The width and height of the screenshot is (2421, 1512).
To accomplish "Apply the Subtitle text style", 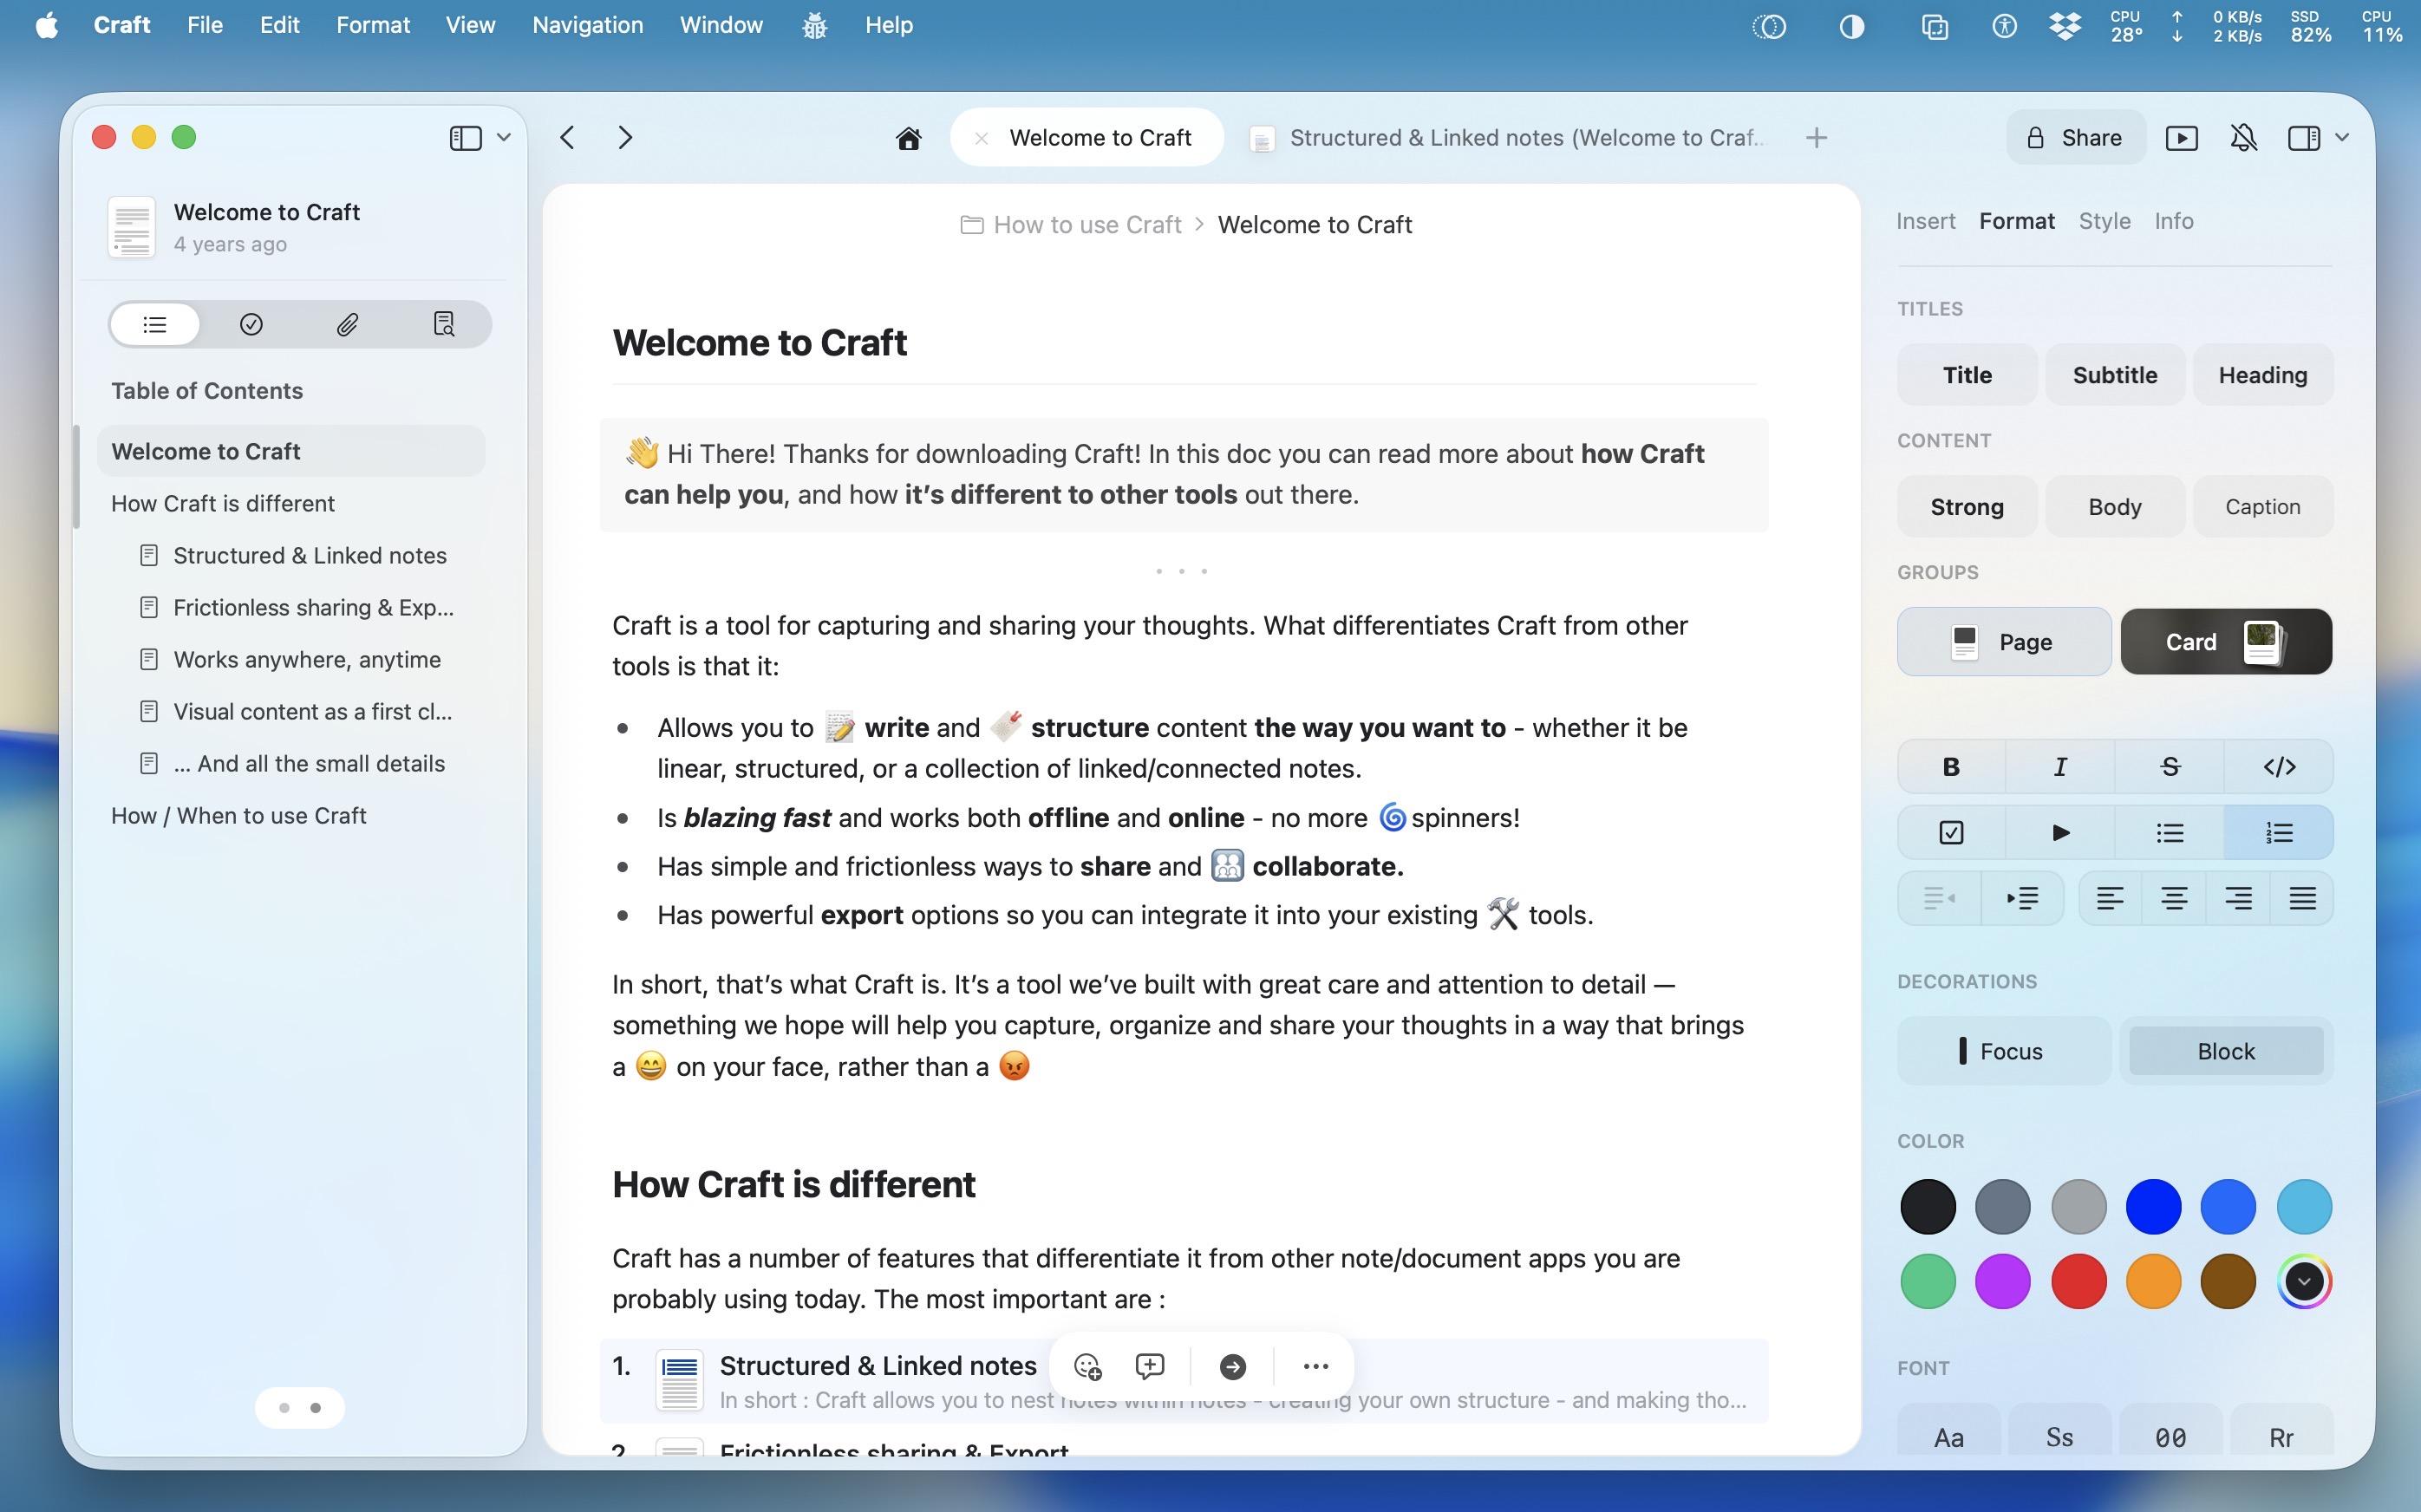I will pos(2115,375).
